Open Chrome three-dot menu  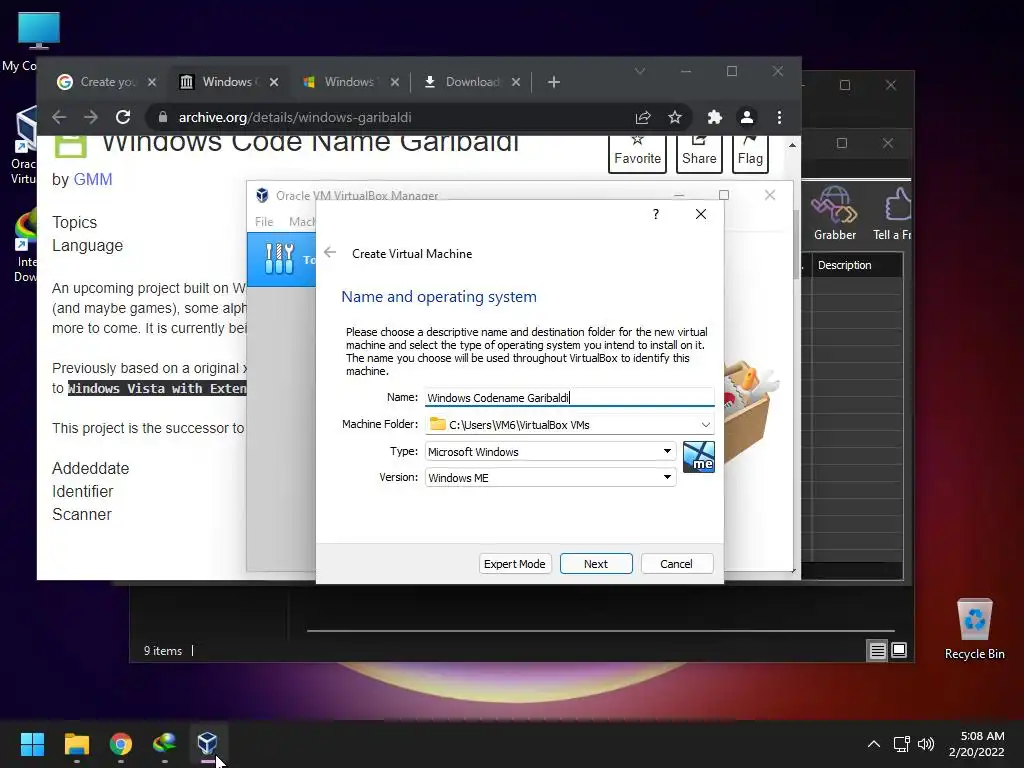(779, 118)
